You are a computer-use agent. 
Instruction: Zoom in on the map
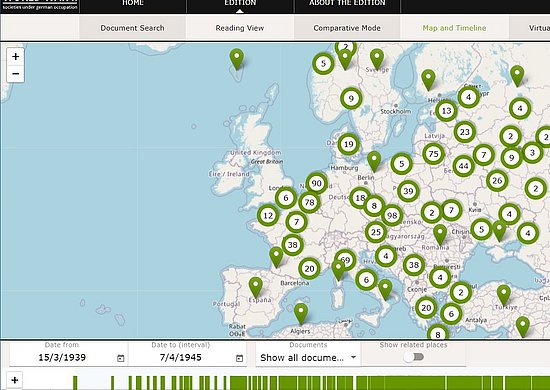tap(15, 57)
